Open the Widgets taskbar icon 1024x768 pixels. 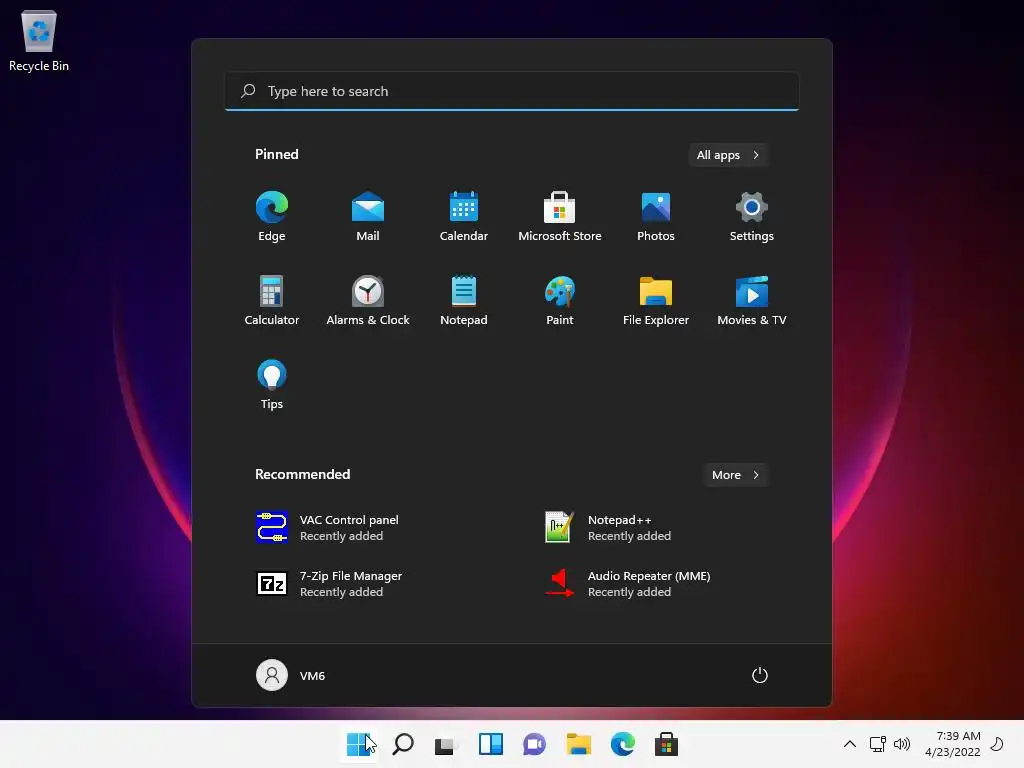(x=490, y=744)
